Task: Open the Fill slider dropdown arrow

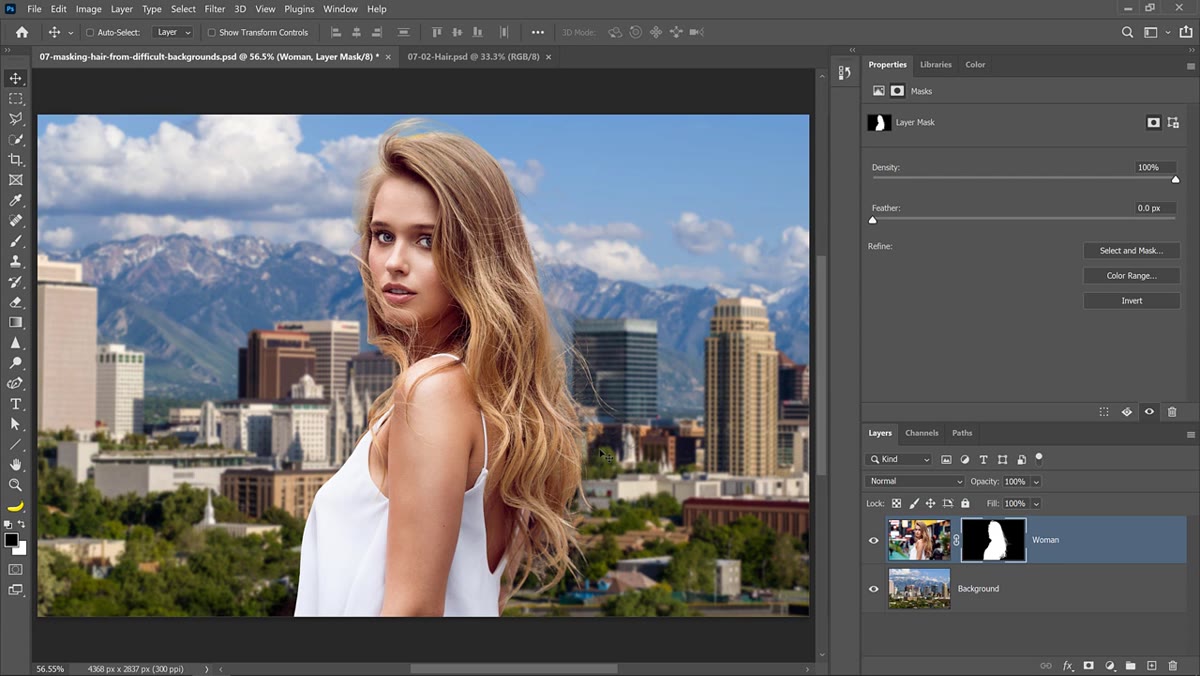Action: pyautogui.click(x=1036, y=504)
